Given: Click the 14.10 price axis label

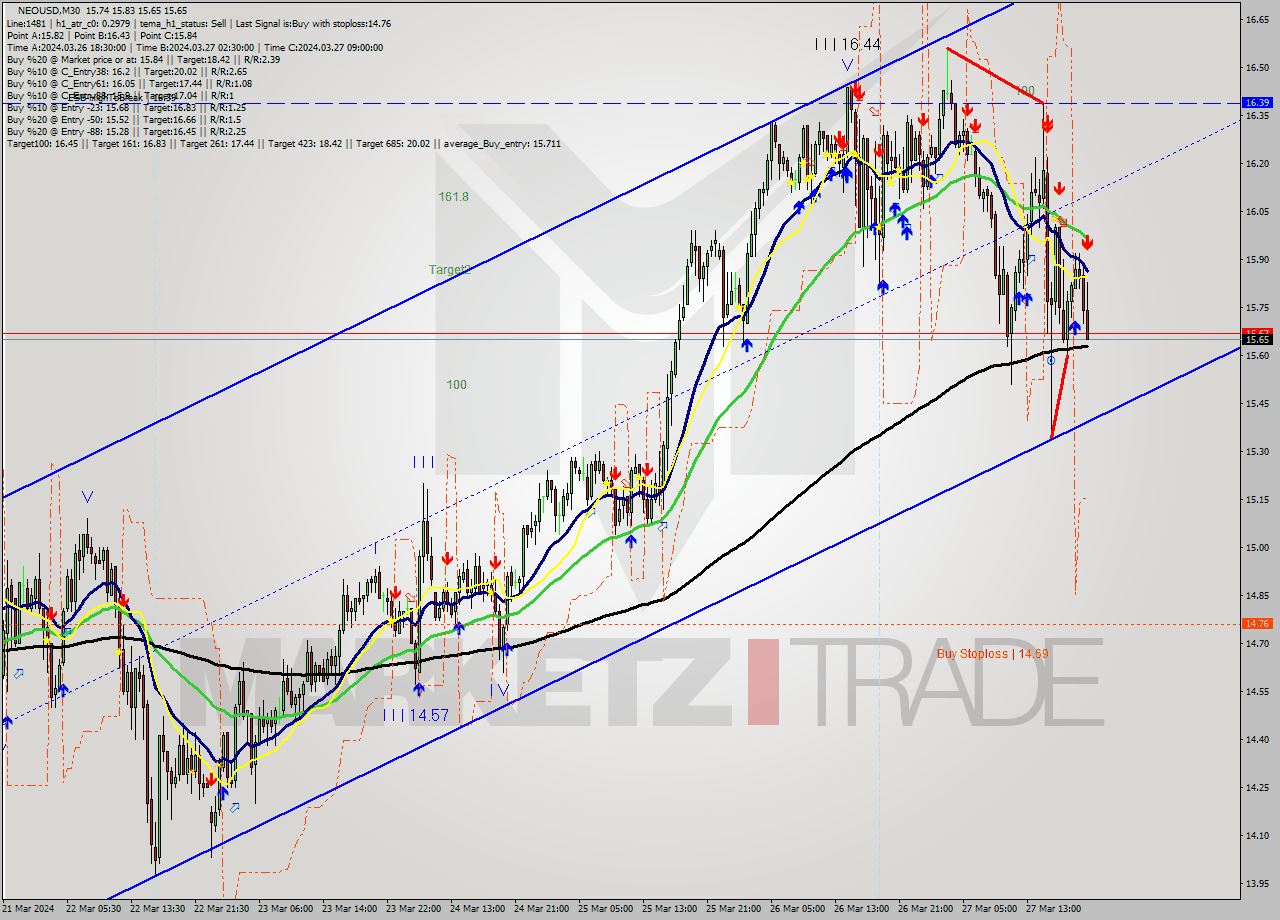Looking at the screenshot, I should click(1256, 835).
